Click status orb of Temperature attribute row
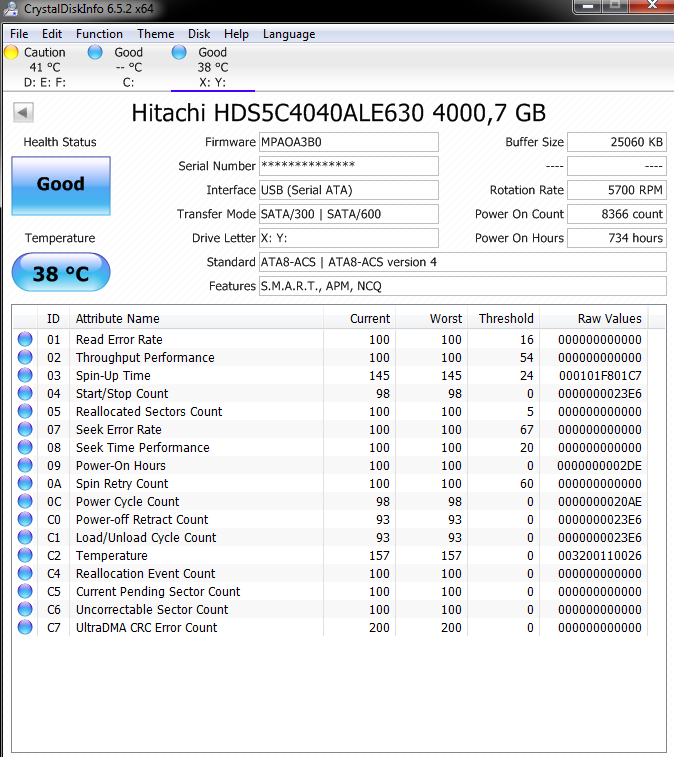Viewport: 674px width, 757px height. pyautogui.click(x=25, y=555)
